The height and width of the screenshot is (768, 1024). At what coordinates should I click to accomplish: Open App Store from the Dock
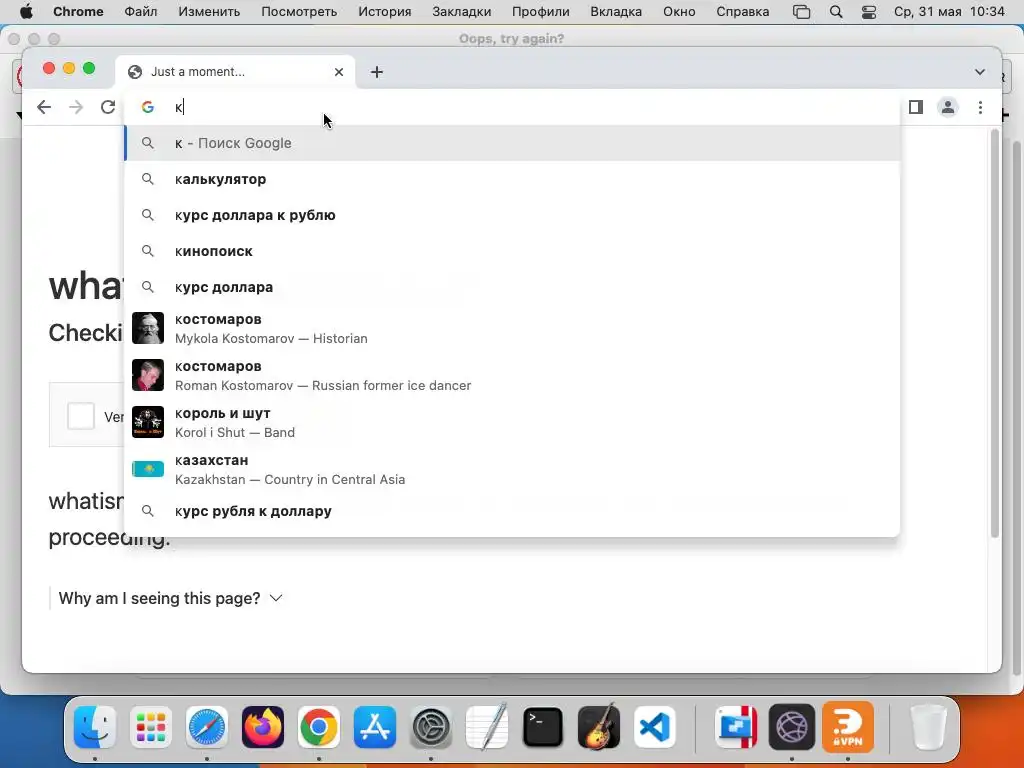[x=375, y=727]
